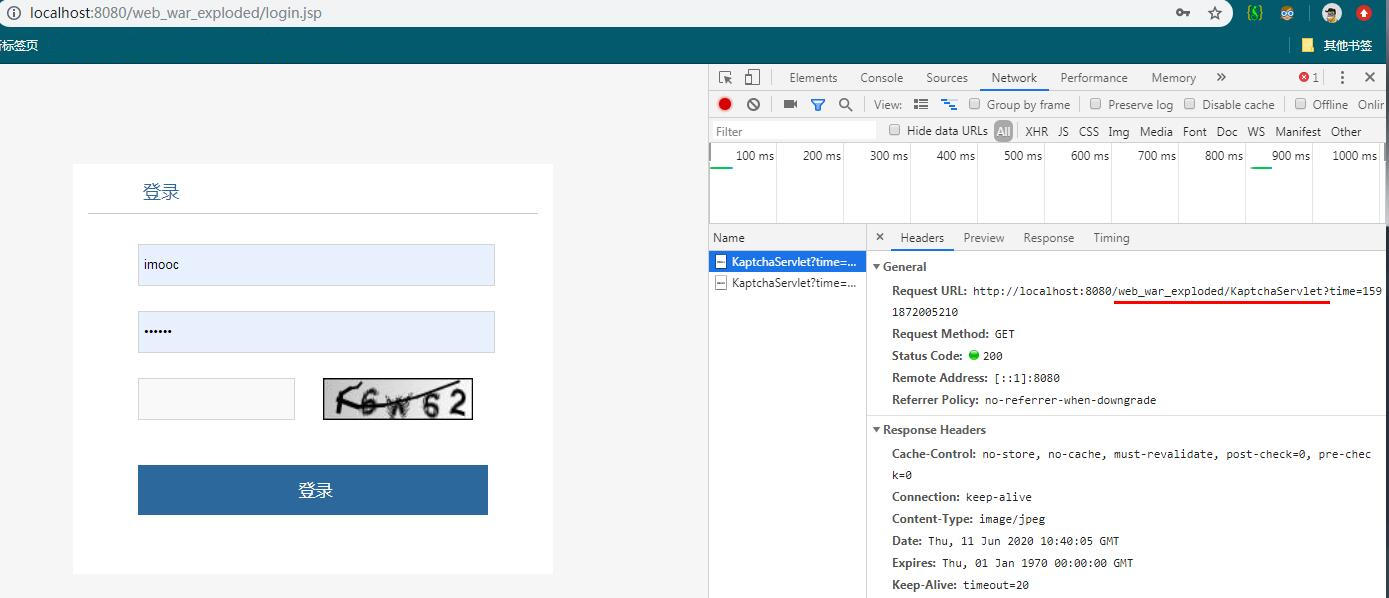Open the Preview tab of request
Viewport: 1389px width, 598px height.
point(984,238)
